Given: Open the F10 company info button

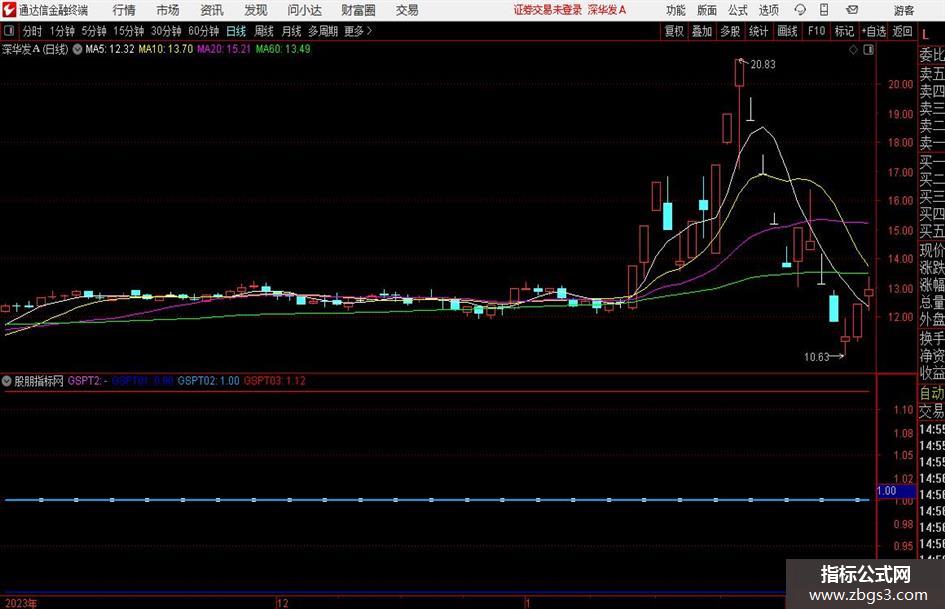Looking at the screenshot, I should point(816,31).
